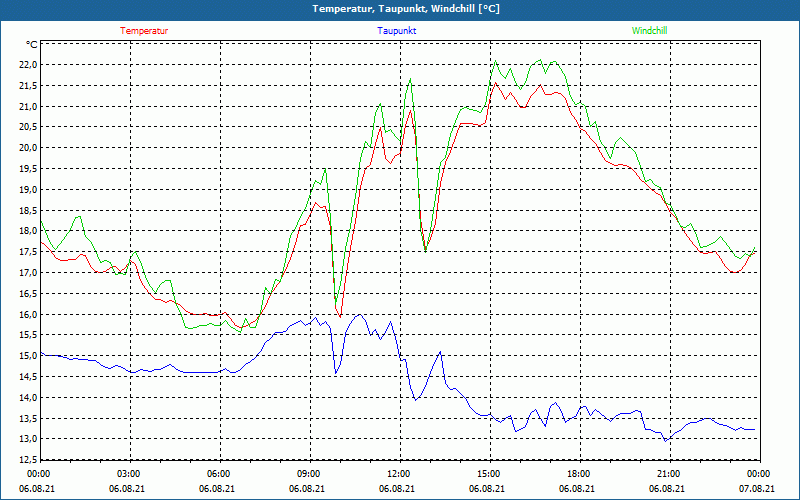Viewport: 800px width, 500px height.
Task: Click the '16,0' y-axis value
Action: (28, 315)
